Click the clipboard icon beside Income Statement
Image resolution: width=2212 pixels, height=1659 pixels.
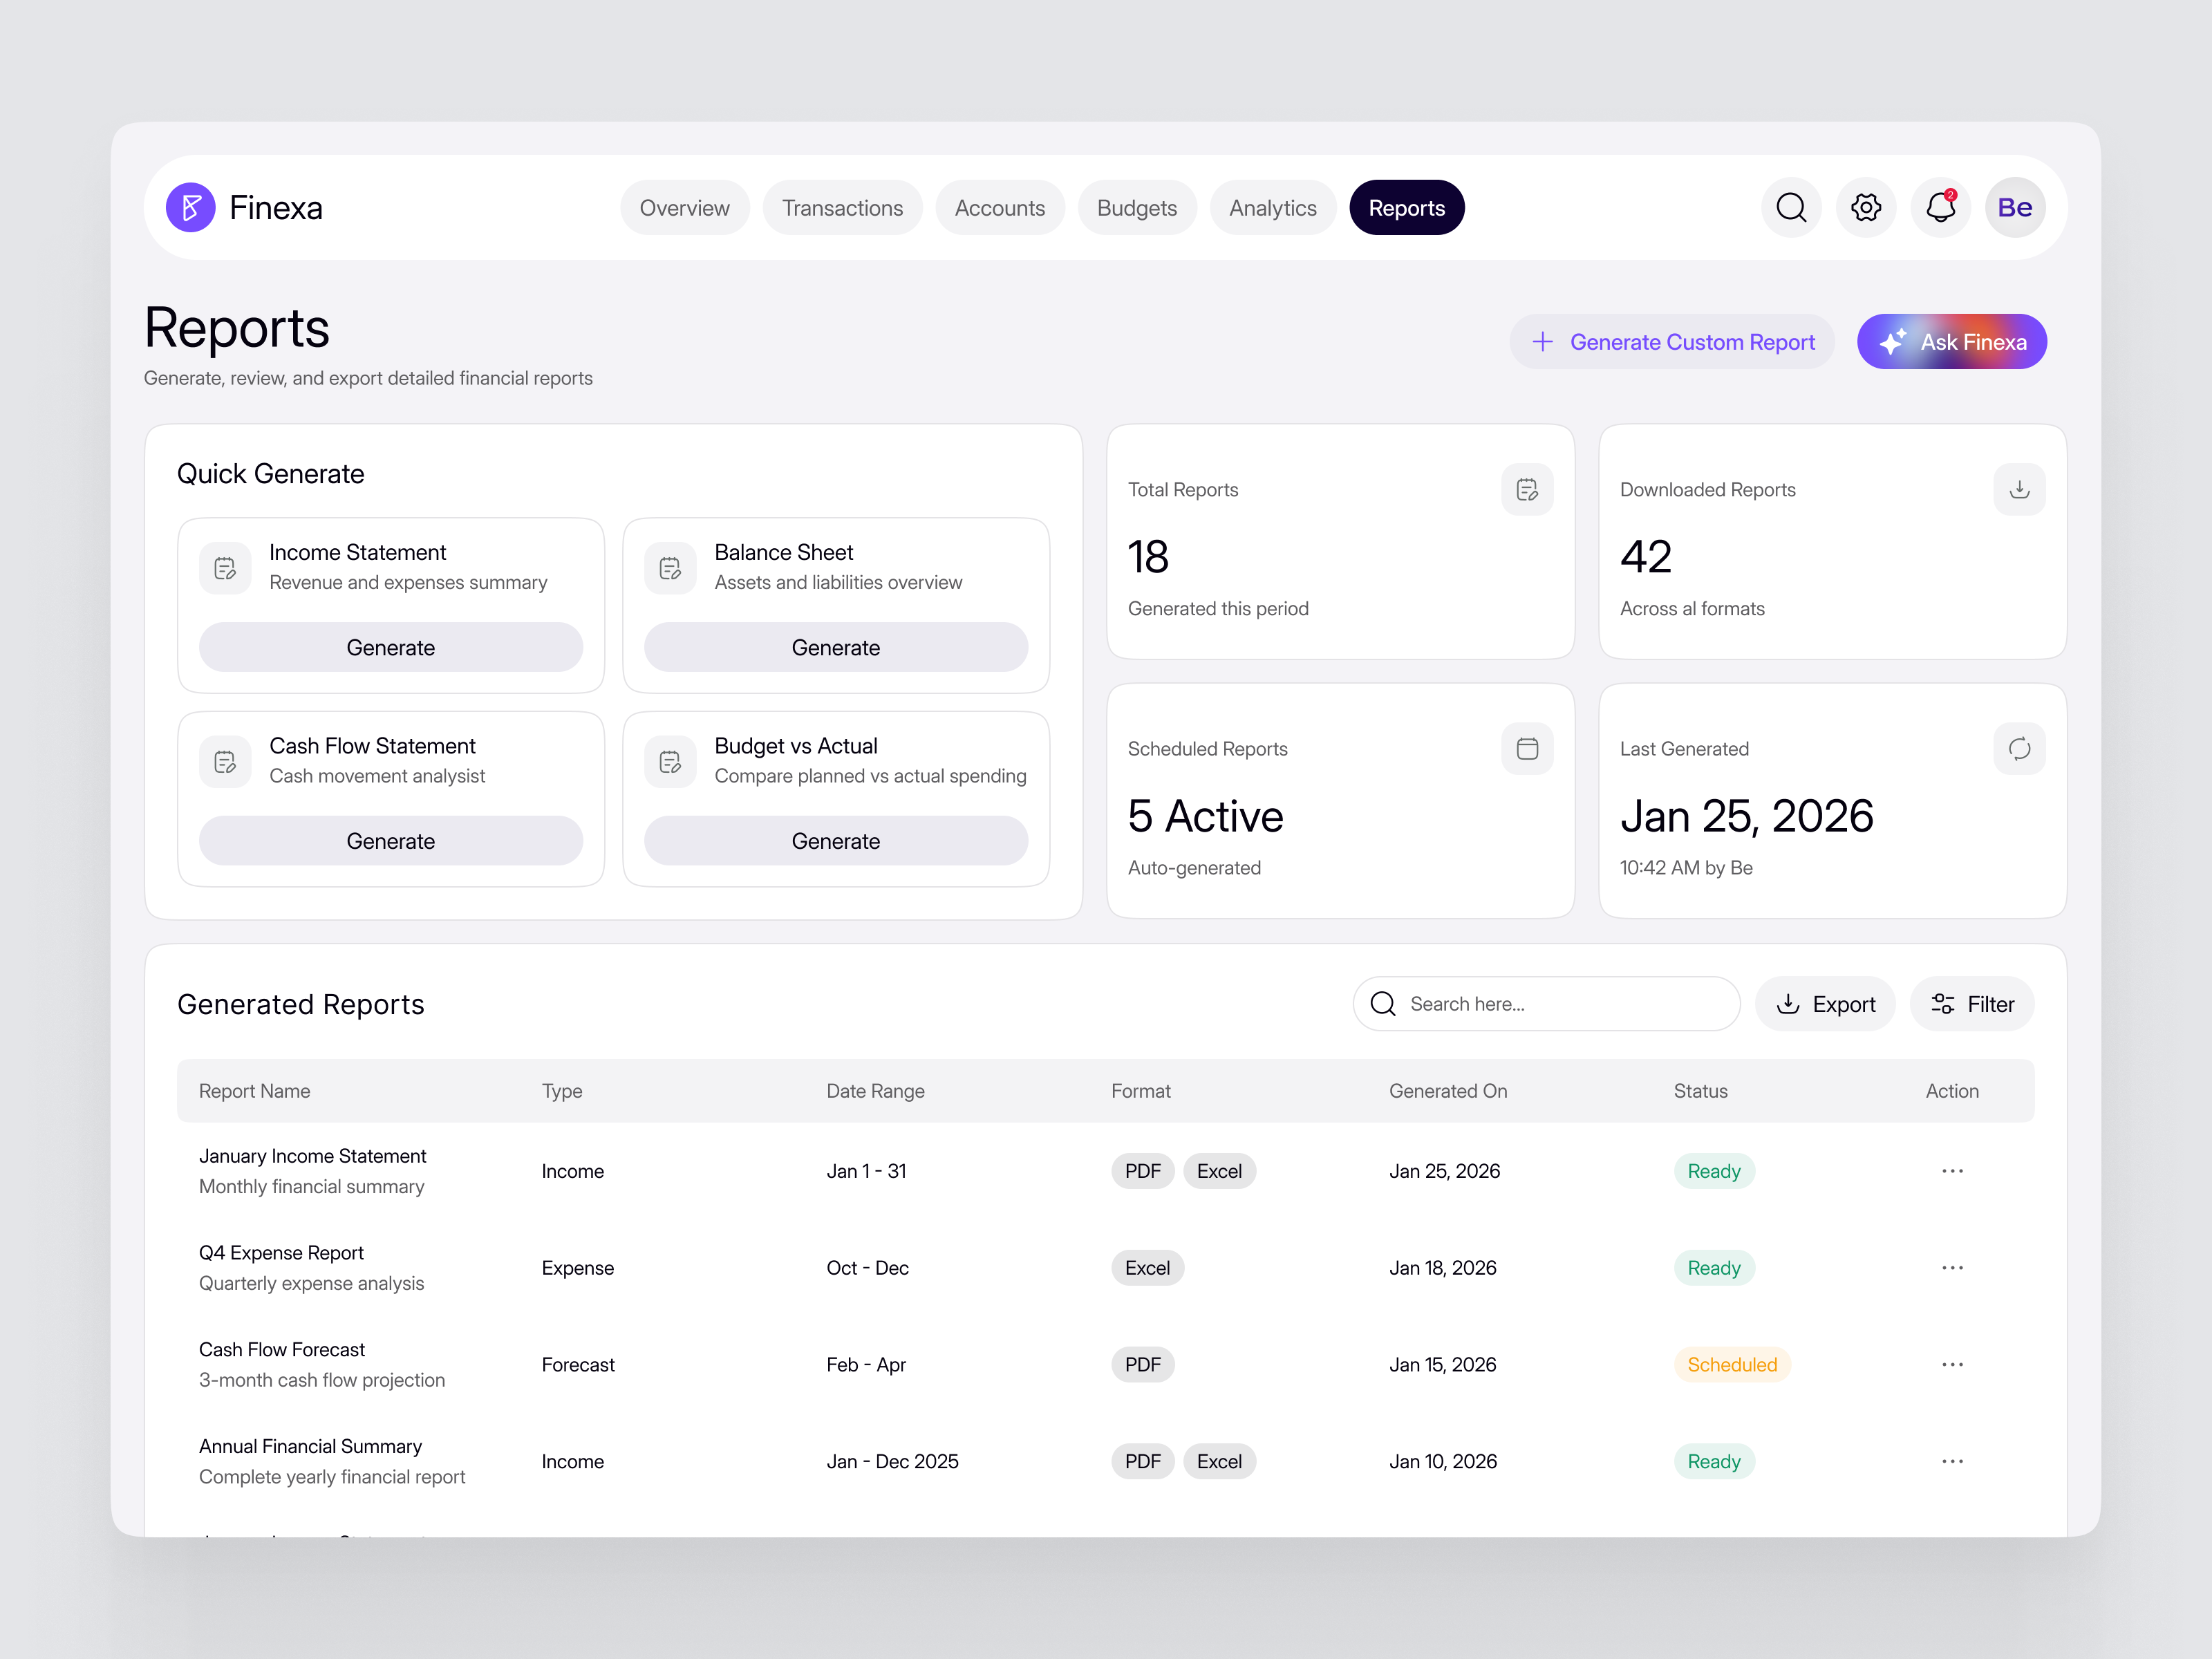pyautogui.click(x=224, y=568)
